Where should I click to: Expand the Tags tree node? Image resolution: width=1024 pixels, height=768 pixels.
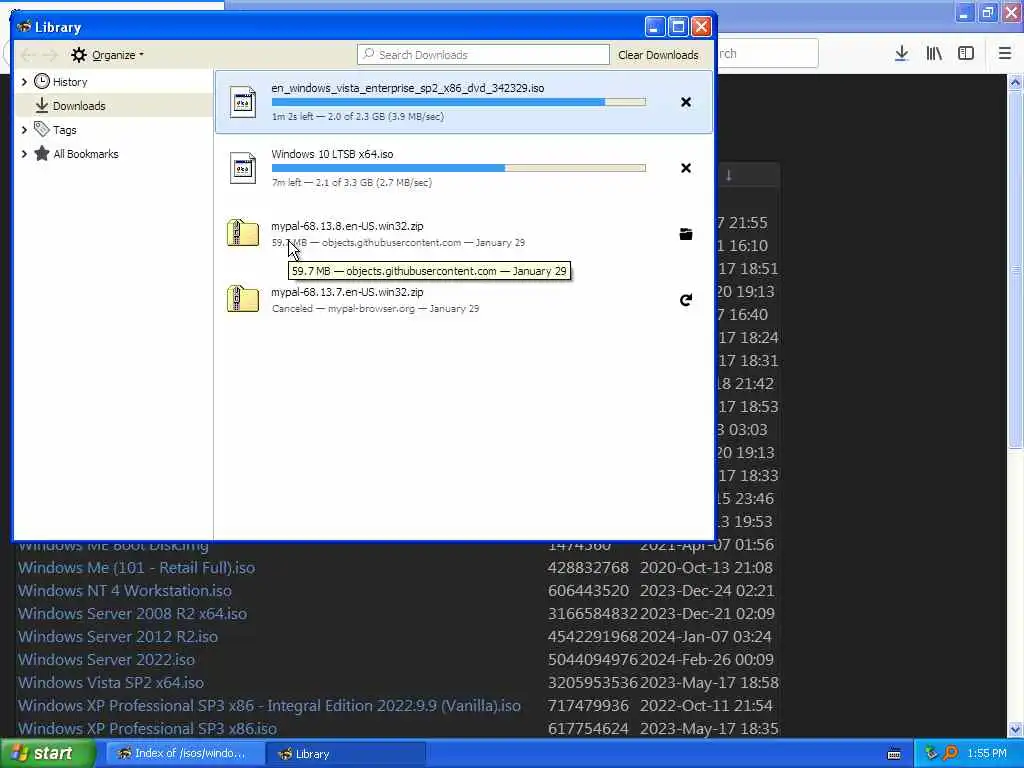pos(24,130)
